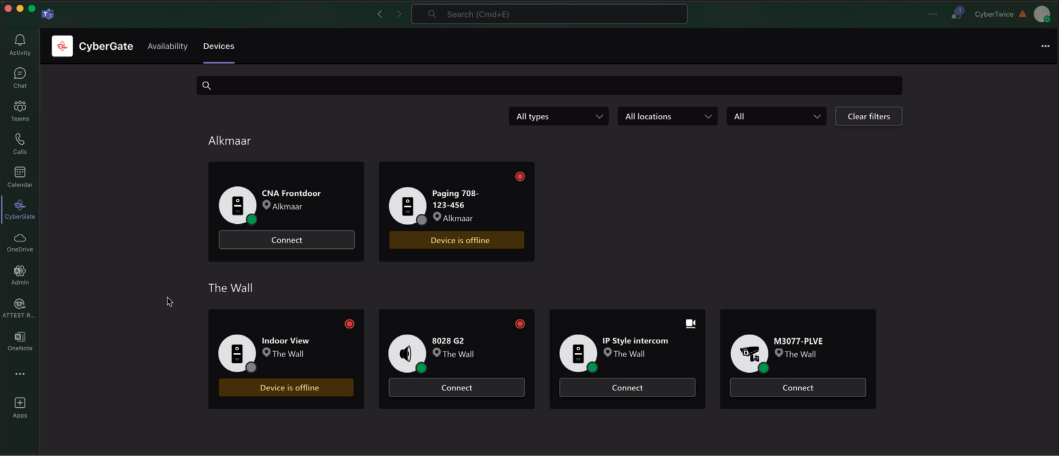Go forward with the right arrow
This screenshot has height=457, width=1059.
(x=399, y=14)
